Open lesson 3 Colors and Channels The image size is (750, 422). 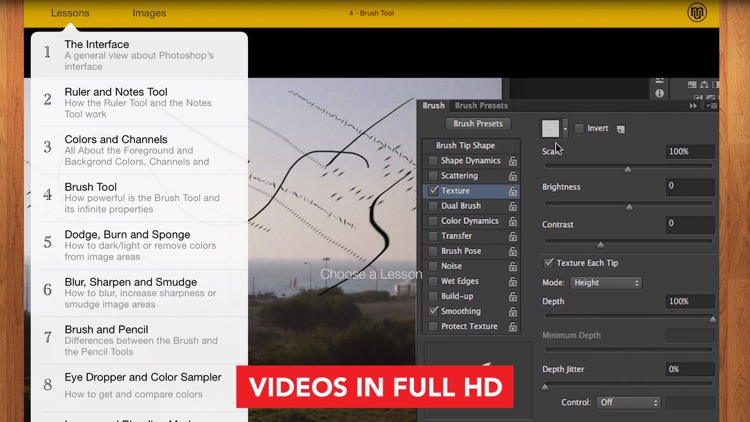tap(139, 150)
